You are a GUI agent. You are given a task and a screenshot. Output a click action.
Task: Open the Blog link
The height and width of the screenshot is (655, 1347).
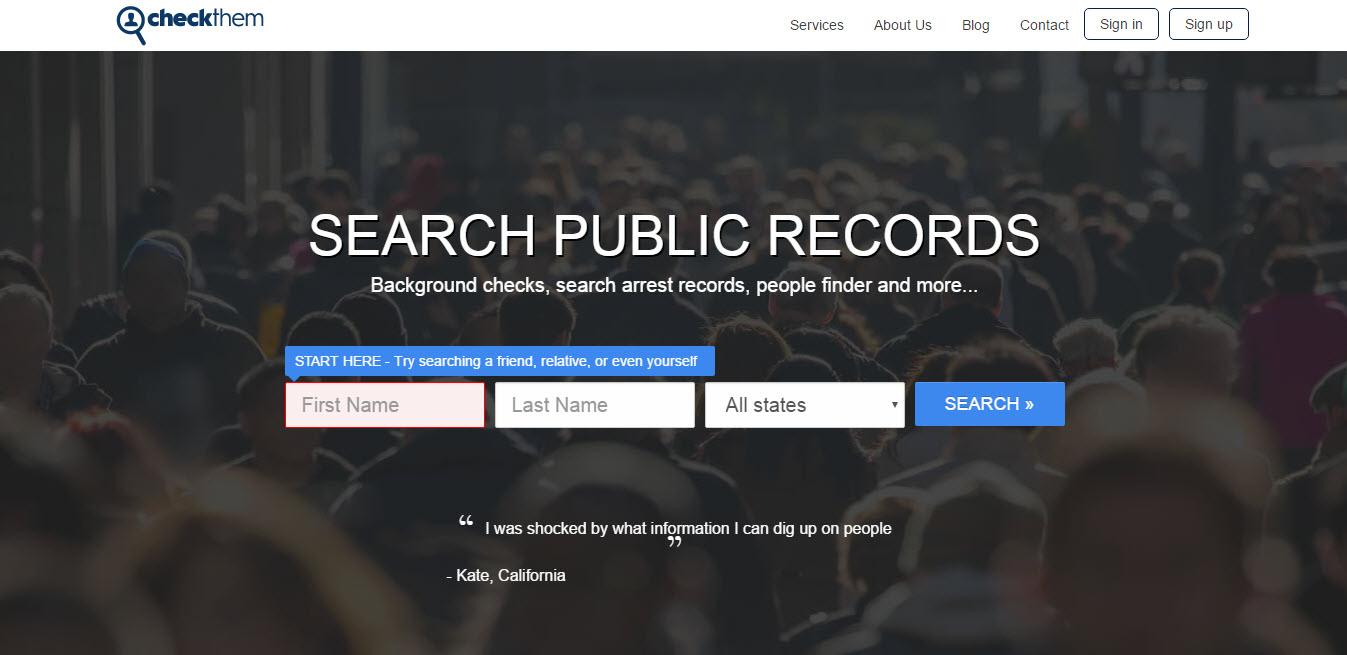click(x=976, y=25)
